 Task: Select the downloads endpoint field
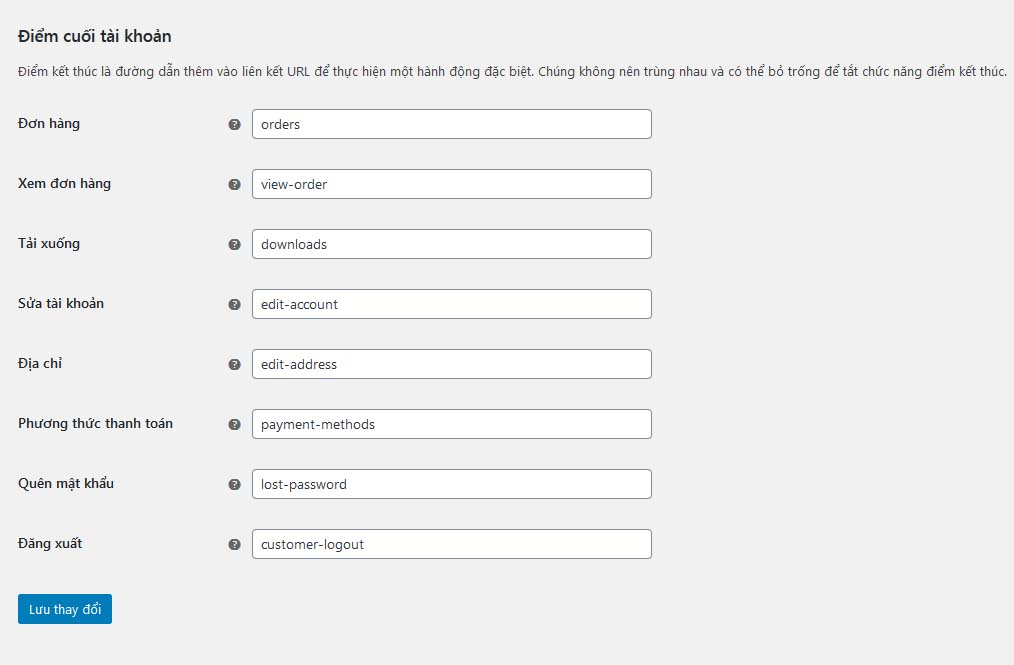451,244
